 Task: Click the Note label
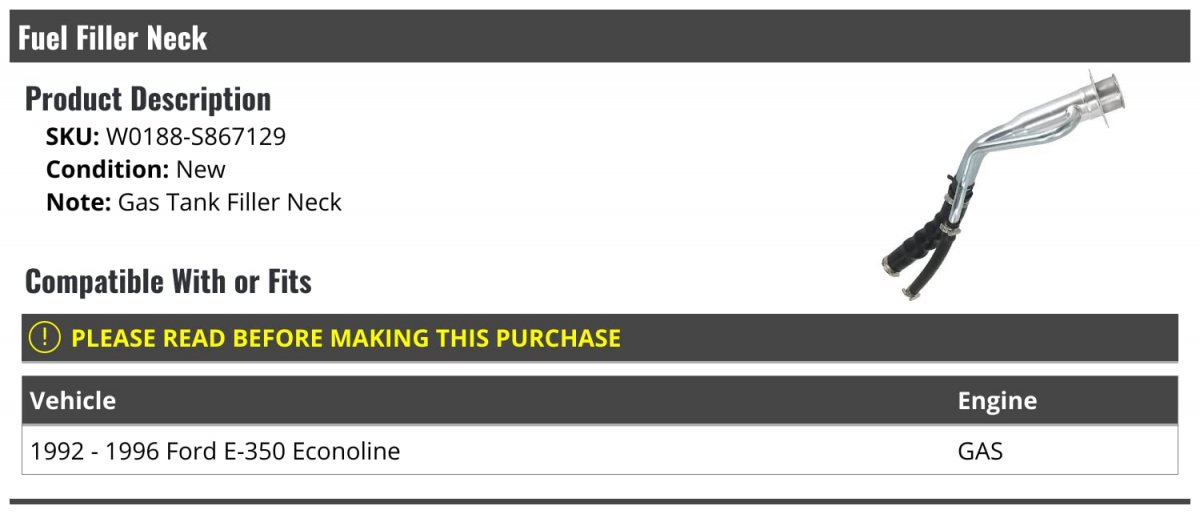pyautogui.click(x=78, y=202)
